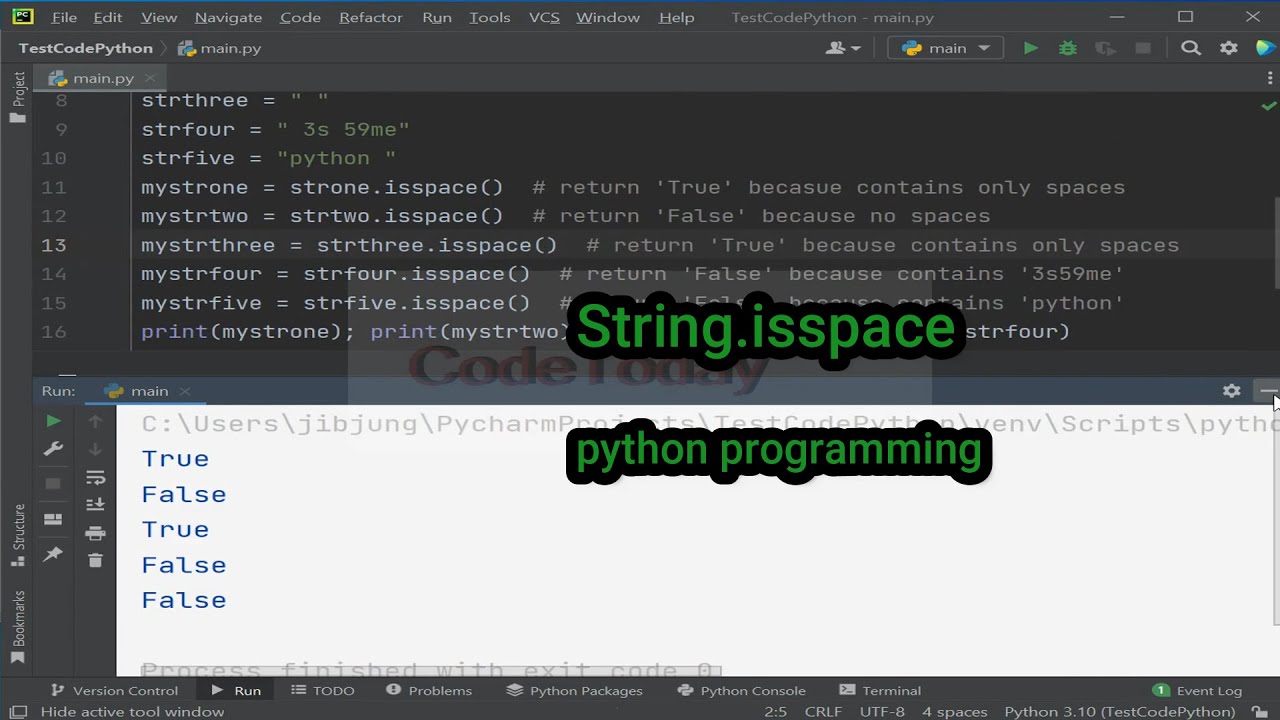Open the Refactor menu
Image resolution: width=1280 pixels, height=720 pixels.
[370, 17]
